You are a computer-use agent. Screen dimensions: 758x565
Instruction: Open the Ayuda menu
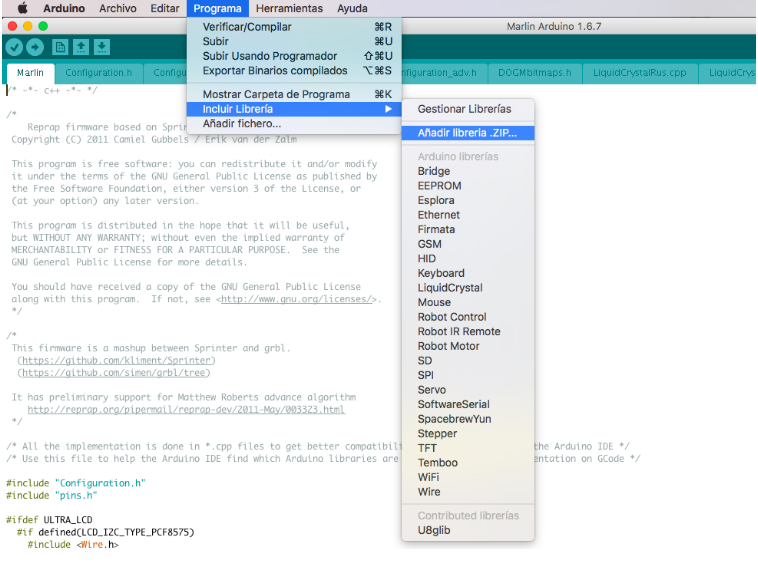coord(352,8)
